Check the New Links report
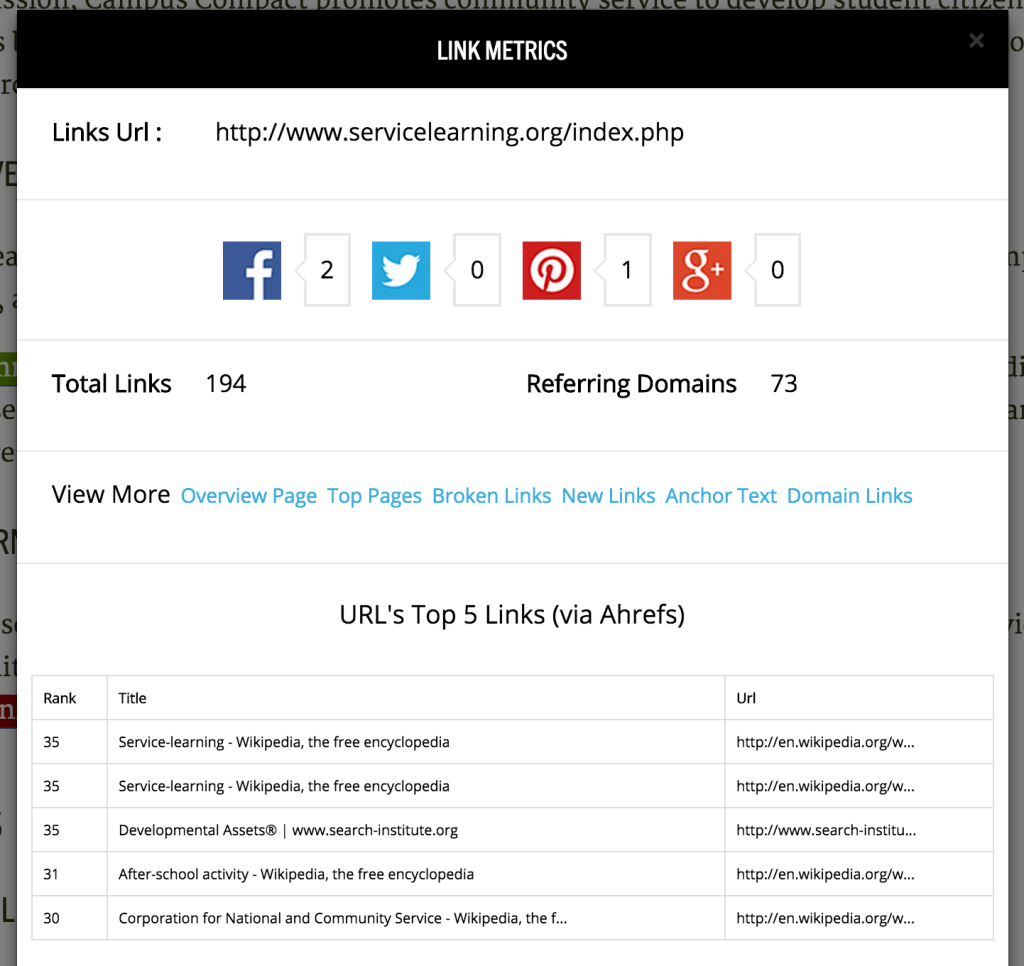 (x=608, y=495)
